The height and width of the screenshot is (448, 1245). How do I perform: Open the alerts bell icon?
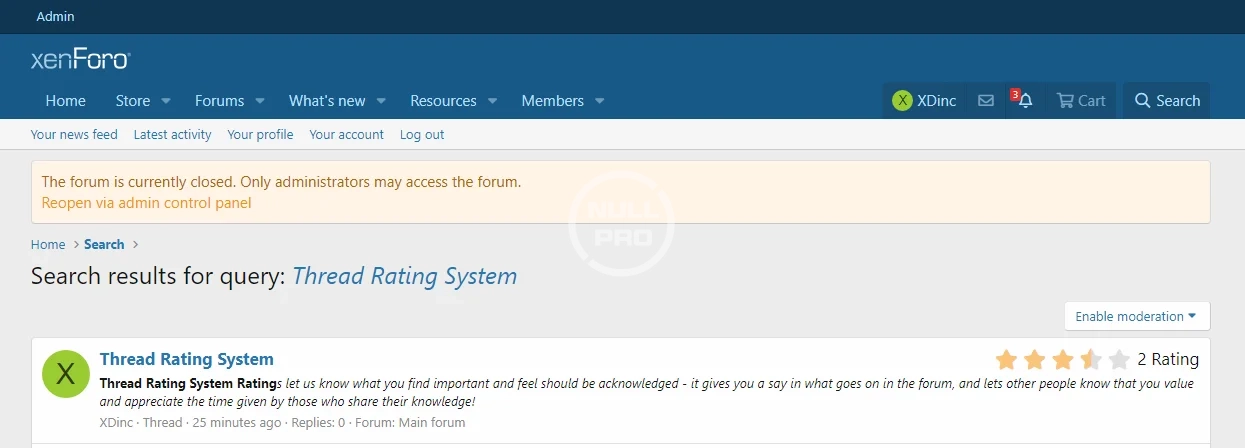point(1025,101)
